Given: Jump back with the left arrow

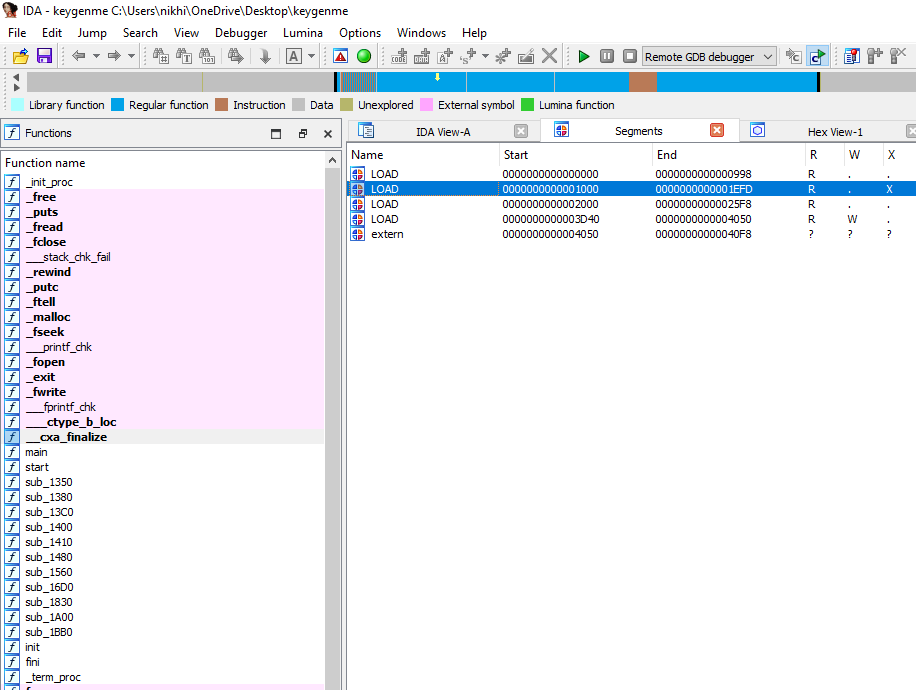Looking at the screenshot, I should 78,56.
